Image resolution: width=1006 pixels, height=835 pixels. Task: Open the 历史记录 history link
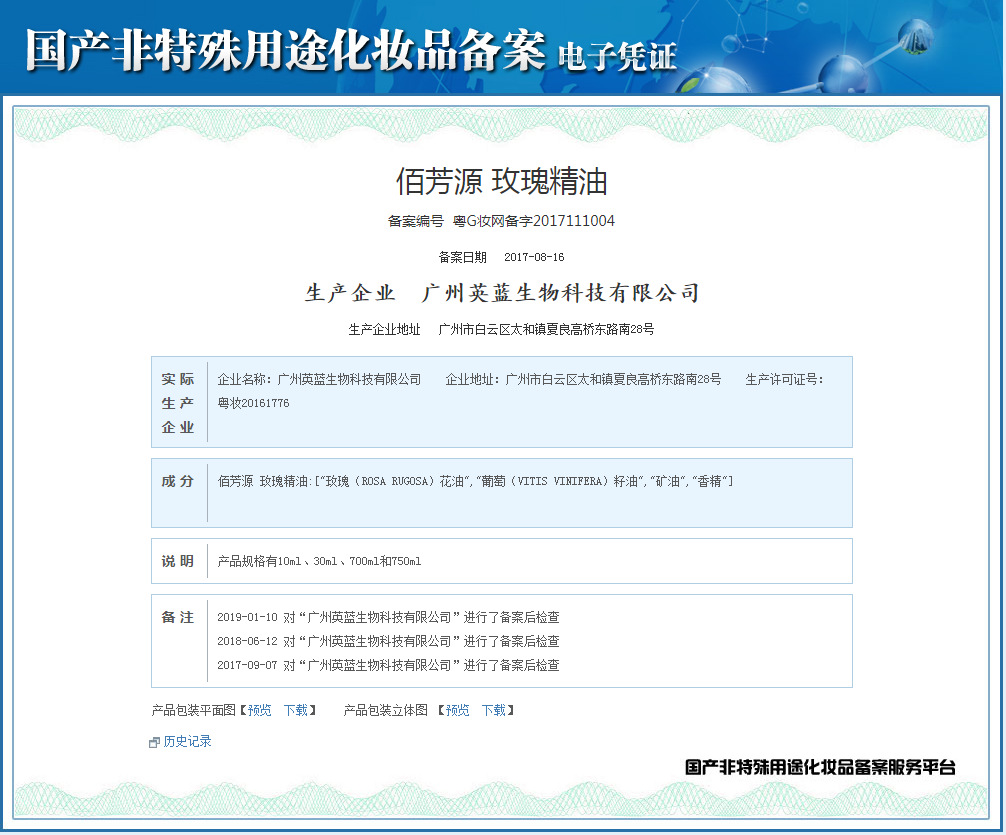(x=187, y=741)
